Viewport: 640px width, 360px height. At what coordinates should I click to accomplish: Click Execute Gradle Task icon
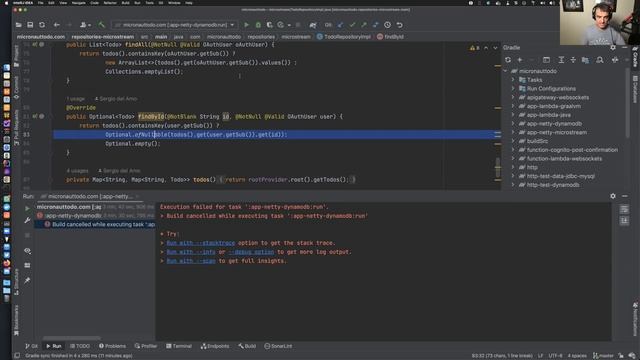point(546,60)
